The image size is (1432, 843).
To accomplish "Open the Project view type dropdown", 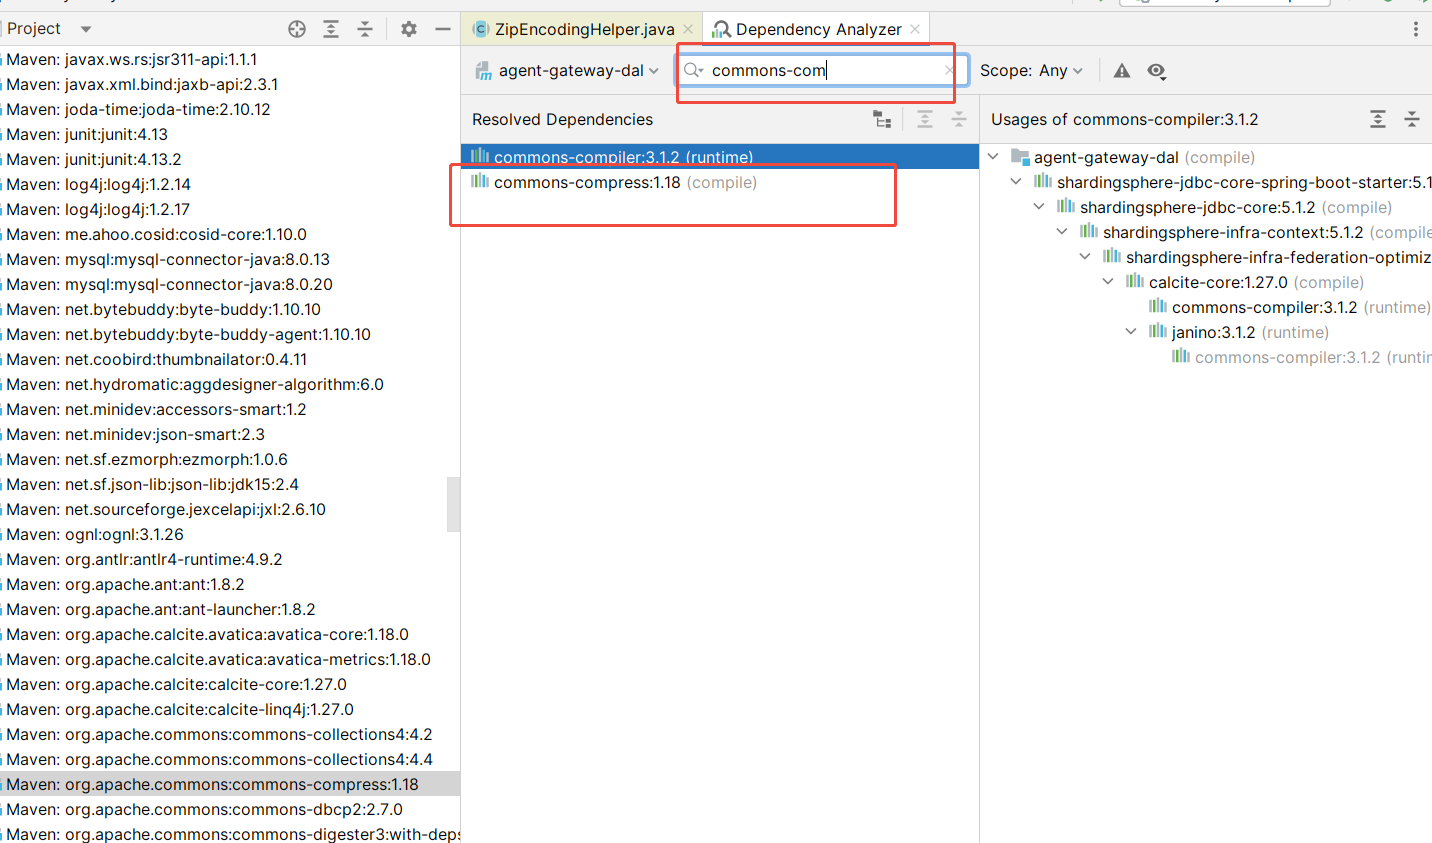I will [x=86, y=29].
